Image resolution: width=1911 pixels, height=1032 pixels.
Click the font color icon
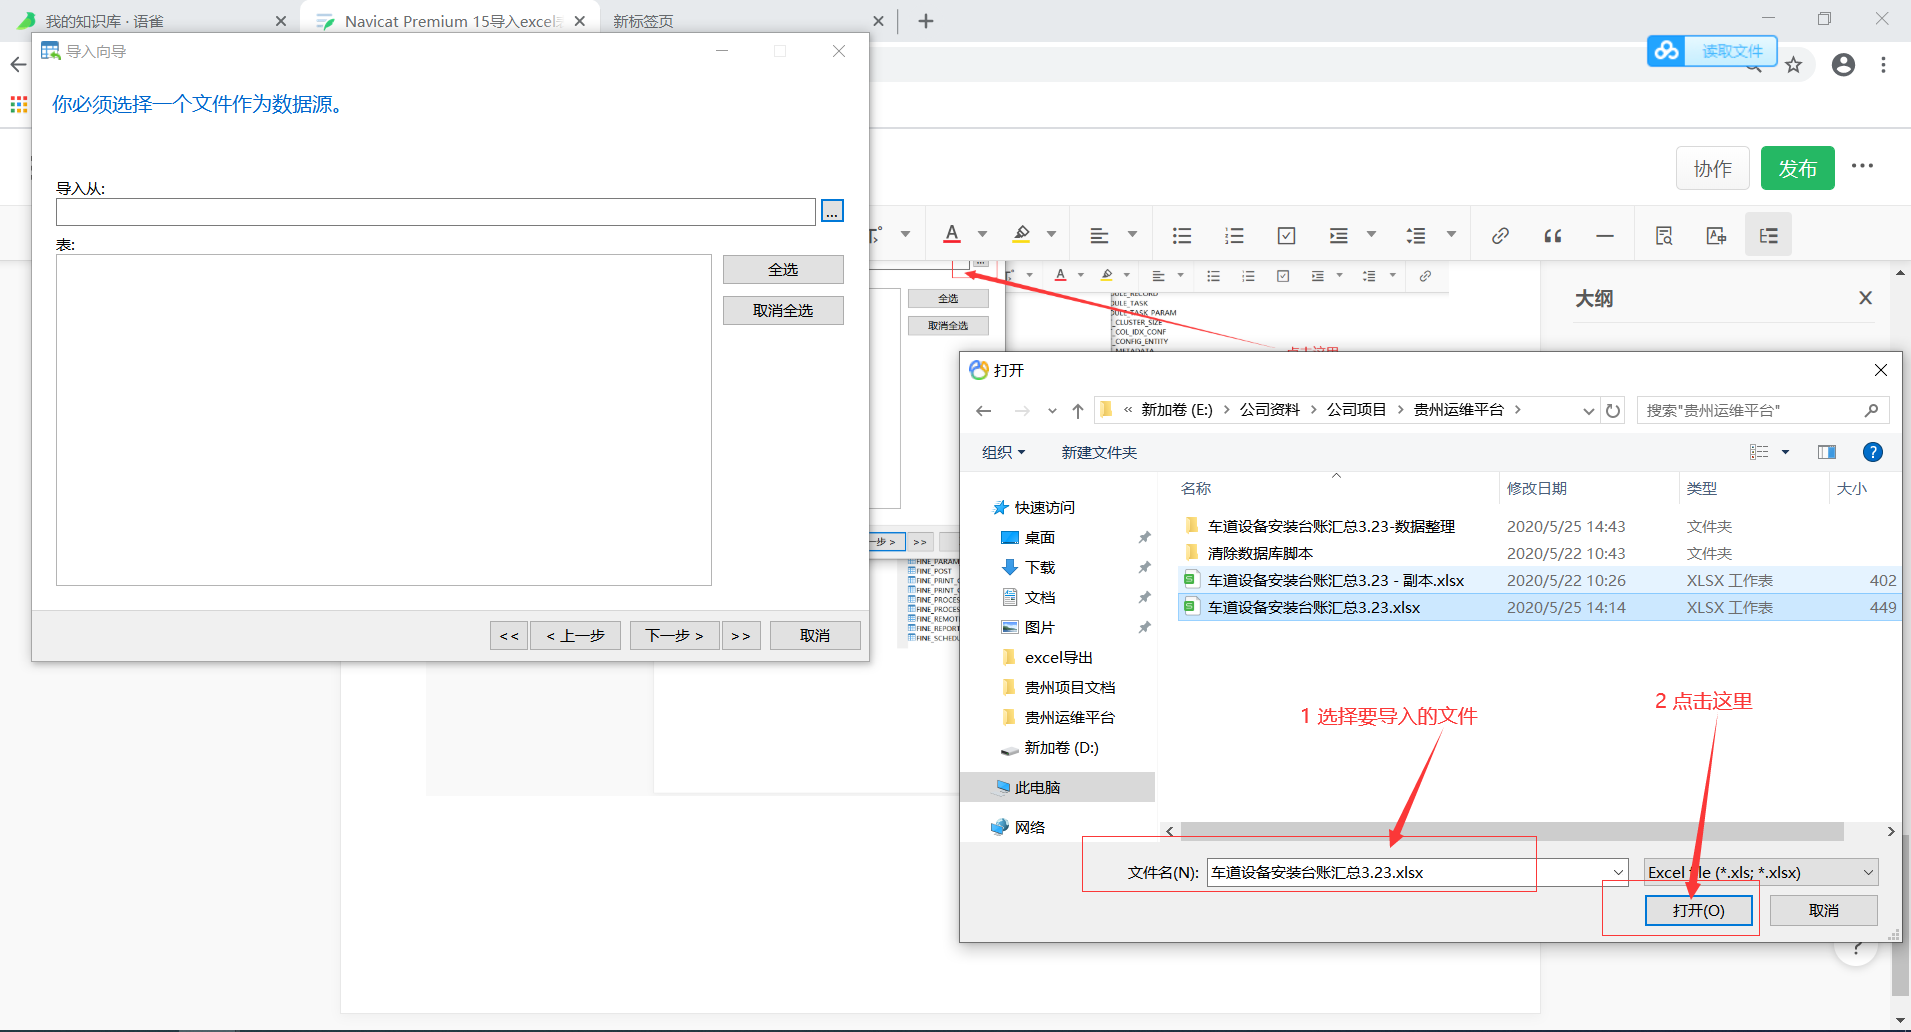point(952,235)
